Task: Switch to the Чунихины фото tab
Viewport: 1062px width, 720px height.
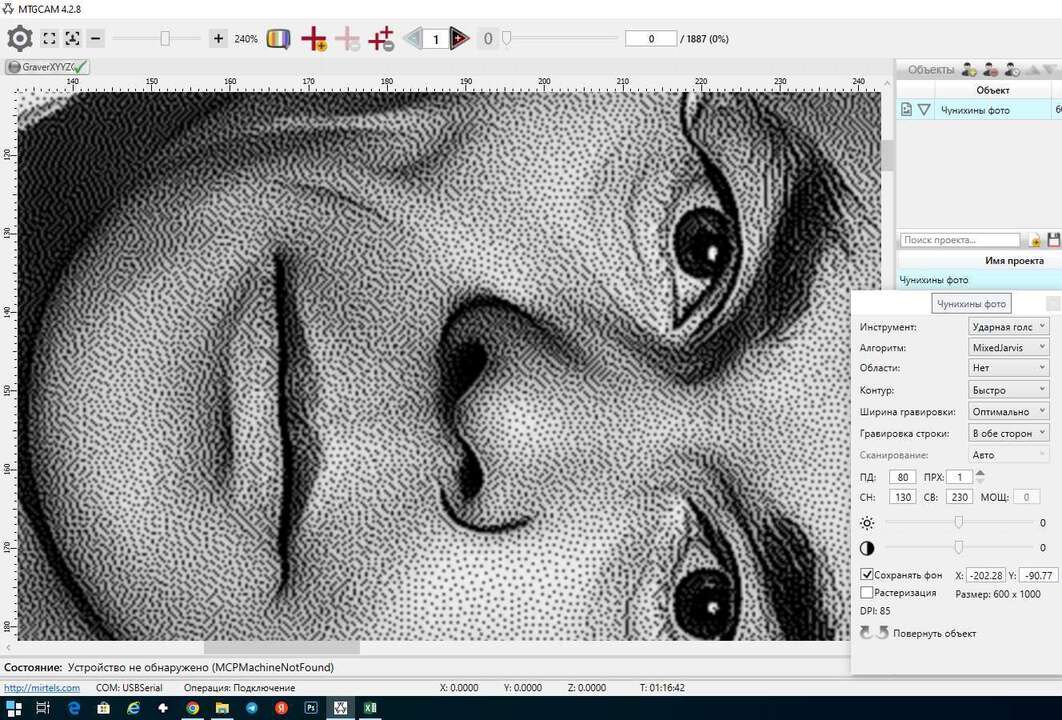Action: pos(970,303)
